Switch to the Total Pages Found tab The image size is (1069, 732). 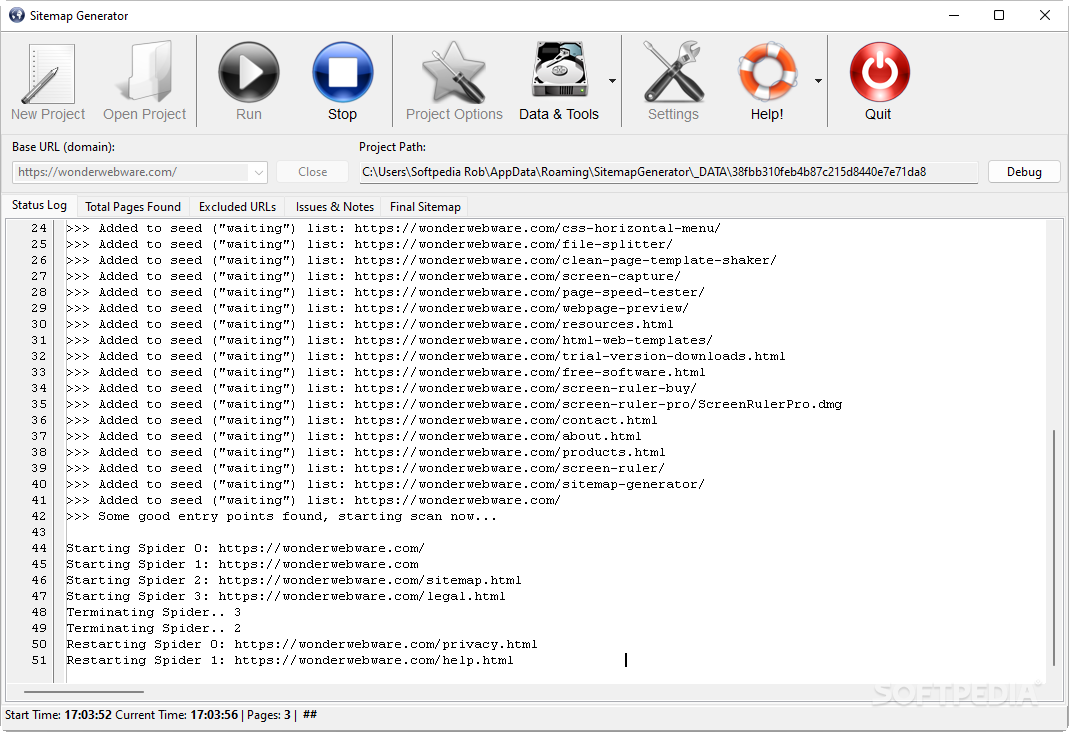click(x=133, y=207)
